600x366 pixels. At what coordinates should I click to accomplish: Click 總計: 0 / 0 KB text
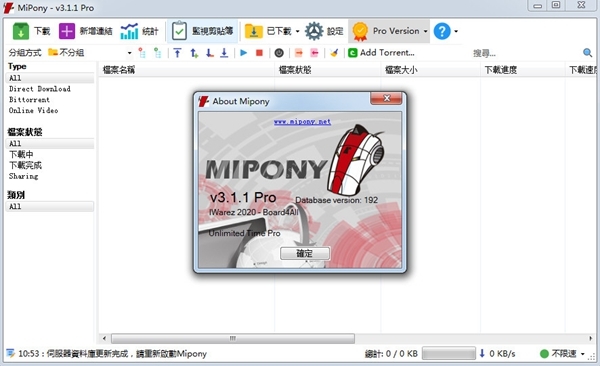[x=391, y=353]
